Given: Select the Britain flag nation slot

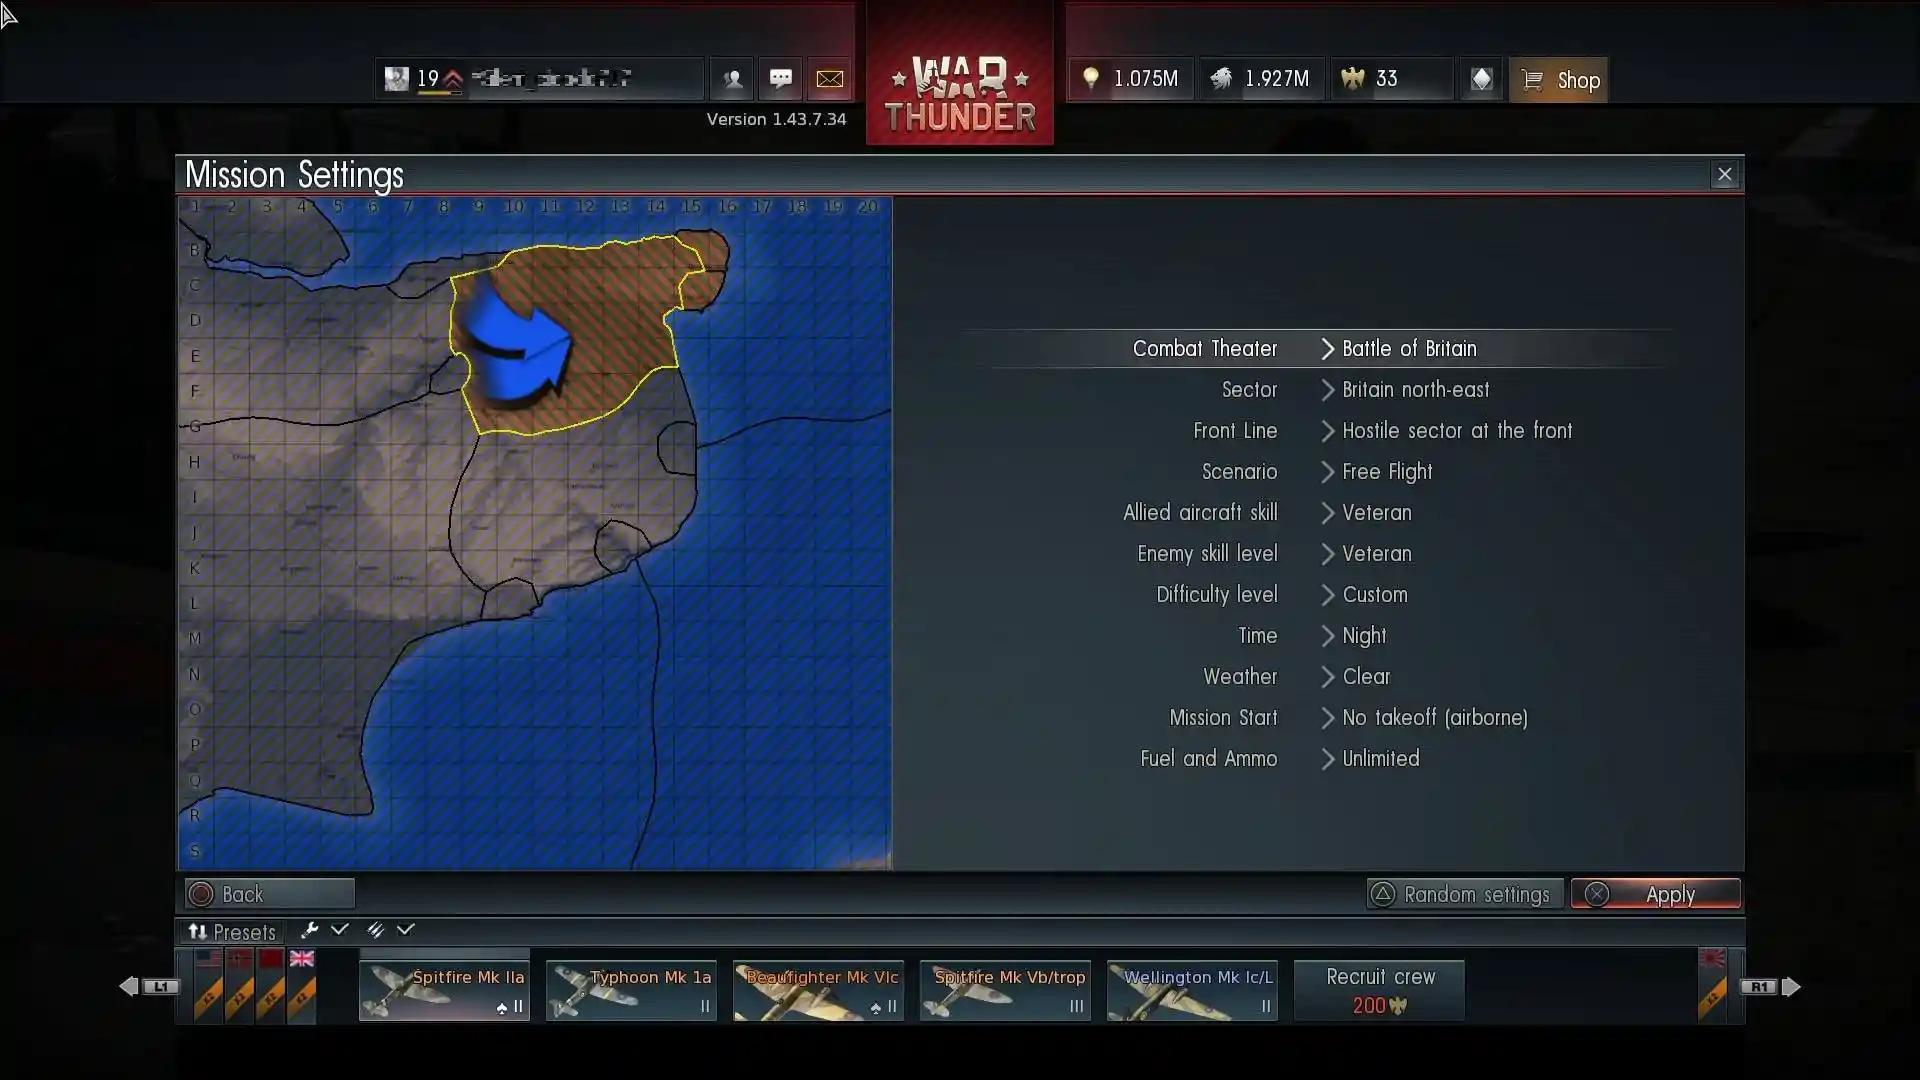Looking at the screenshot, I should (301, 985).
